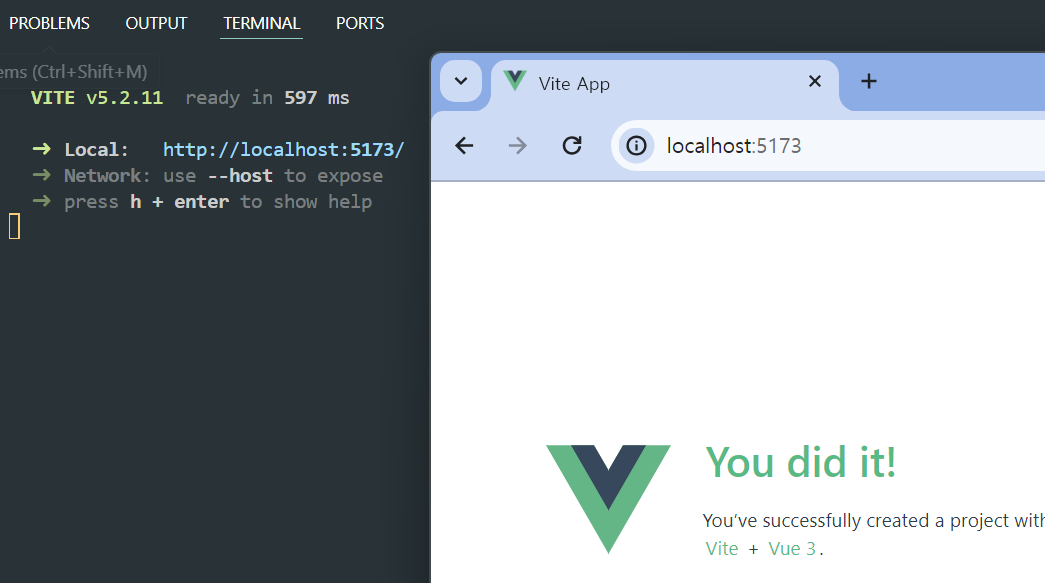This screenshot has height=583, width=1045.
Task: Click the '--host' text in Network line
Action: pos(240,176)
